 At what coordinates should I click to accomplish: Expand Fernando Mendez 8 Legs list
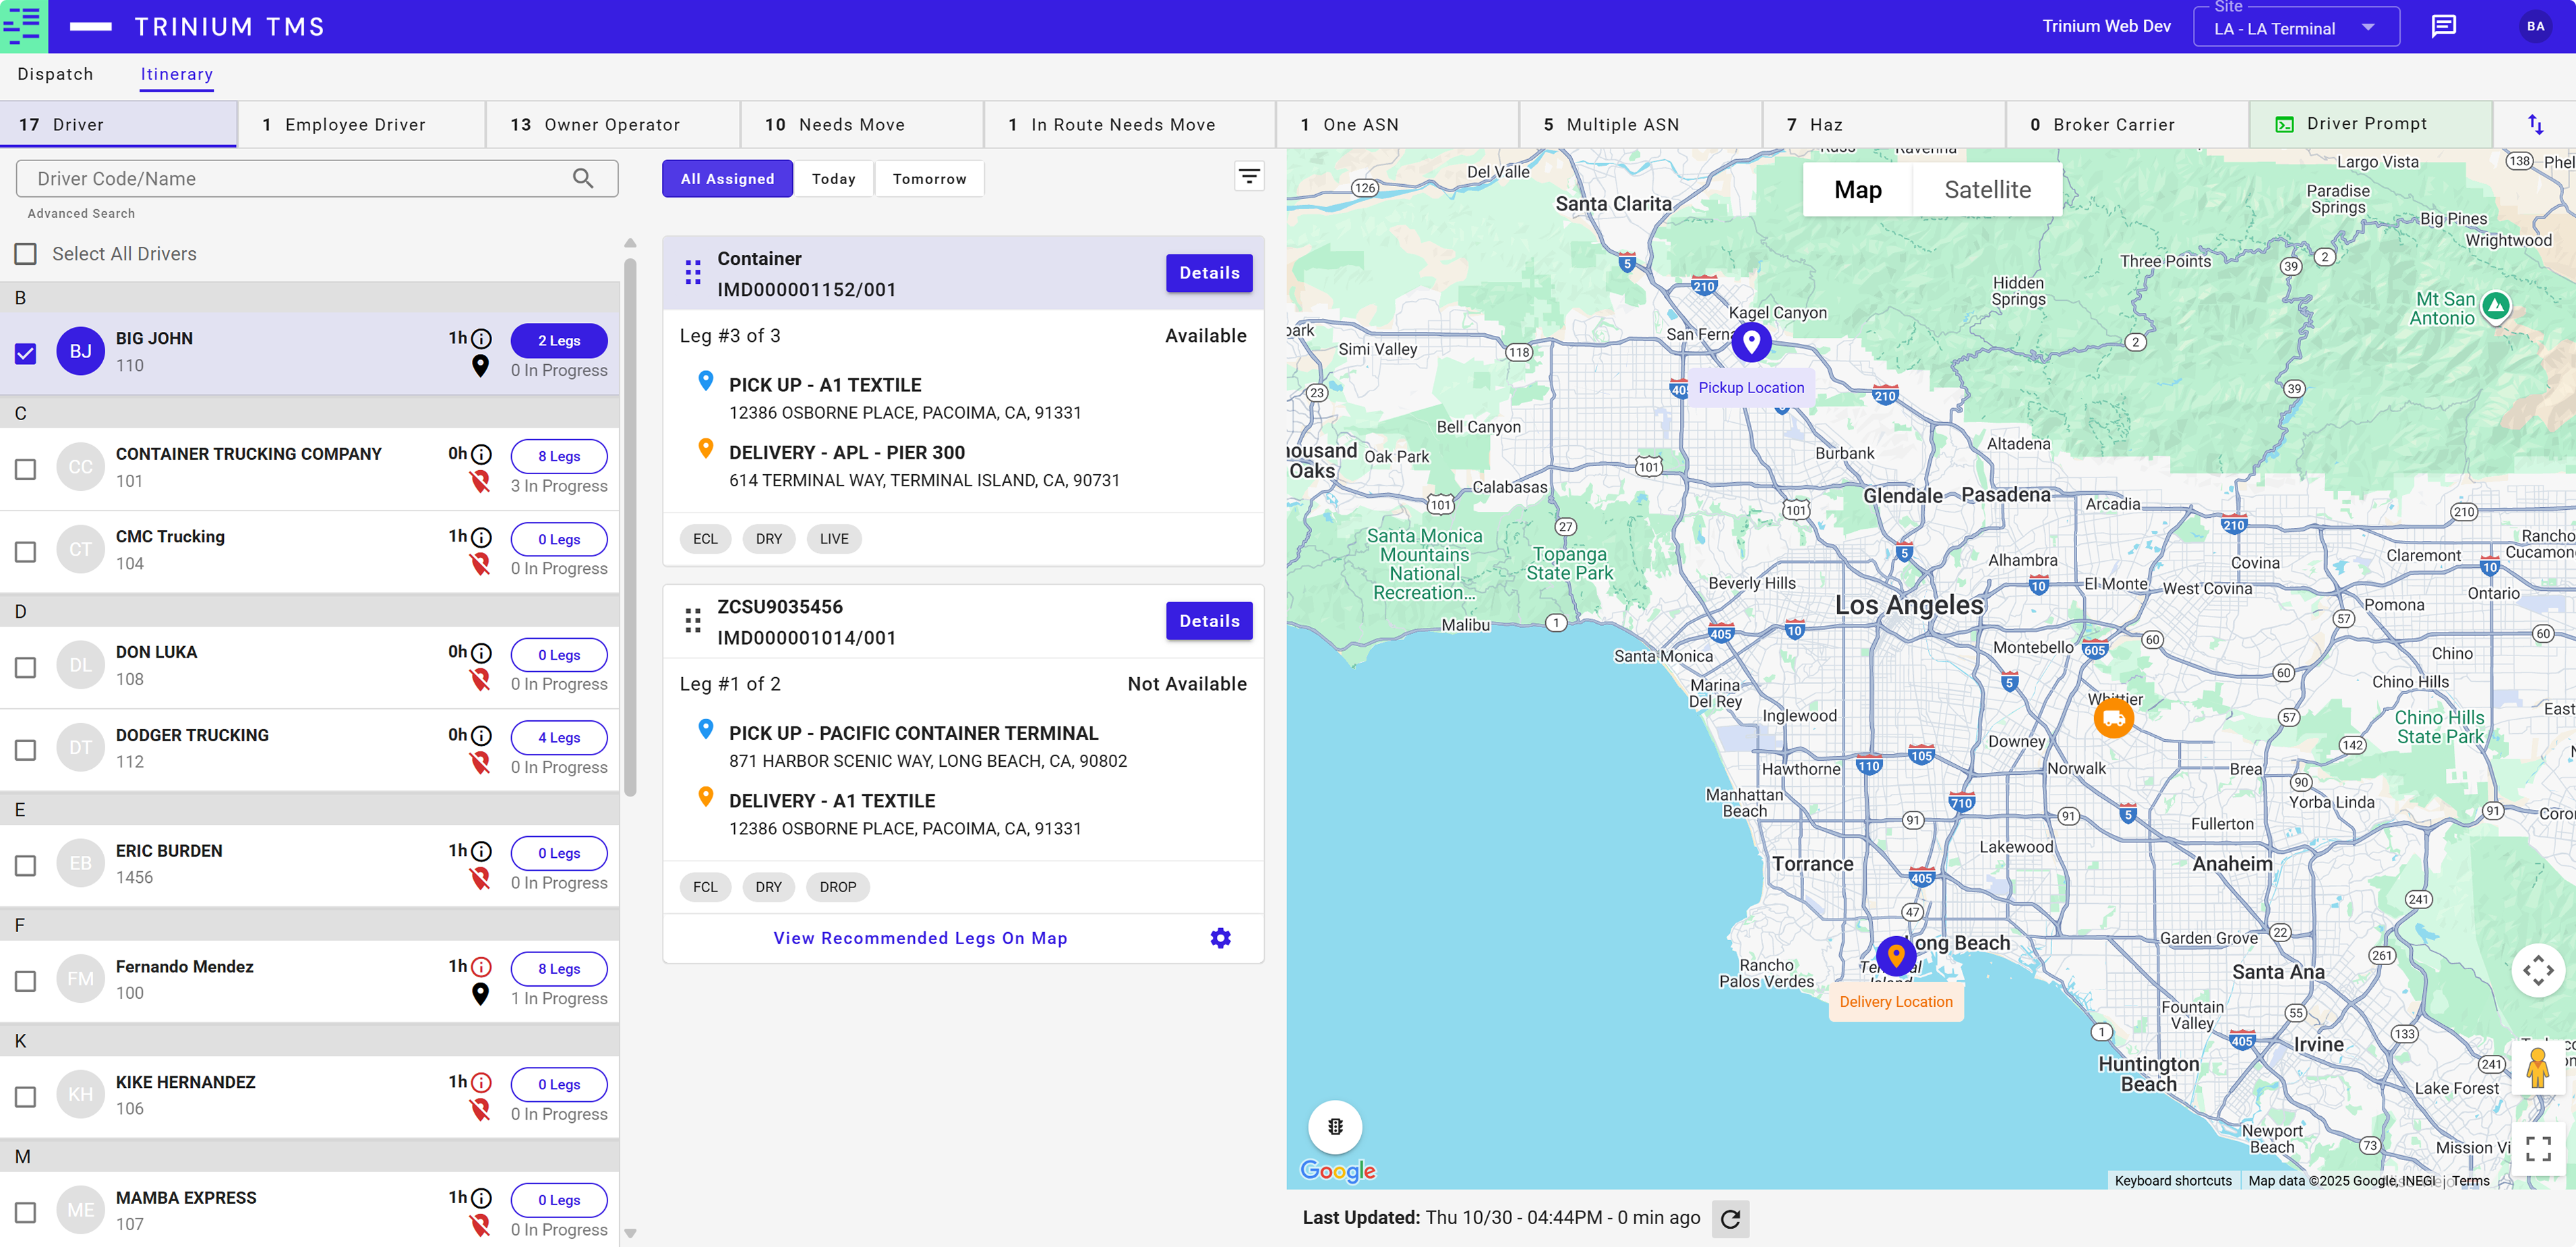[558, 968]
